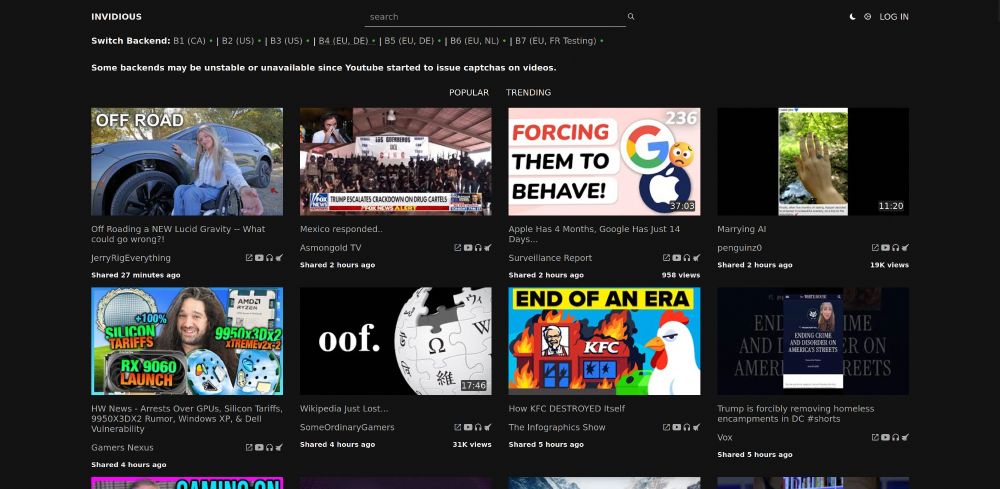Viewport: 1000px width, 489px height.
Task: Open the Marrying AI video thumbnail
Action: [x=813, y=162]
